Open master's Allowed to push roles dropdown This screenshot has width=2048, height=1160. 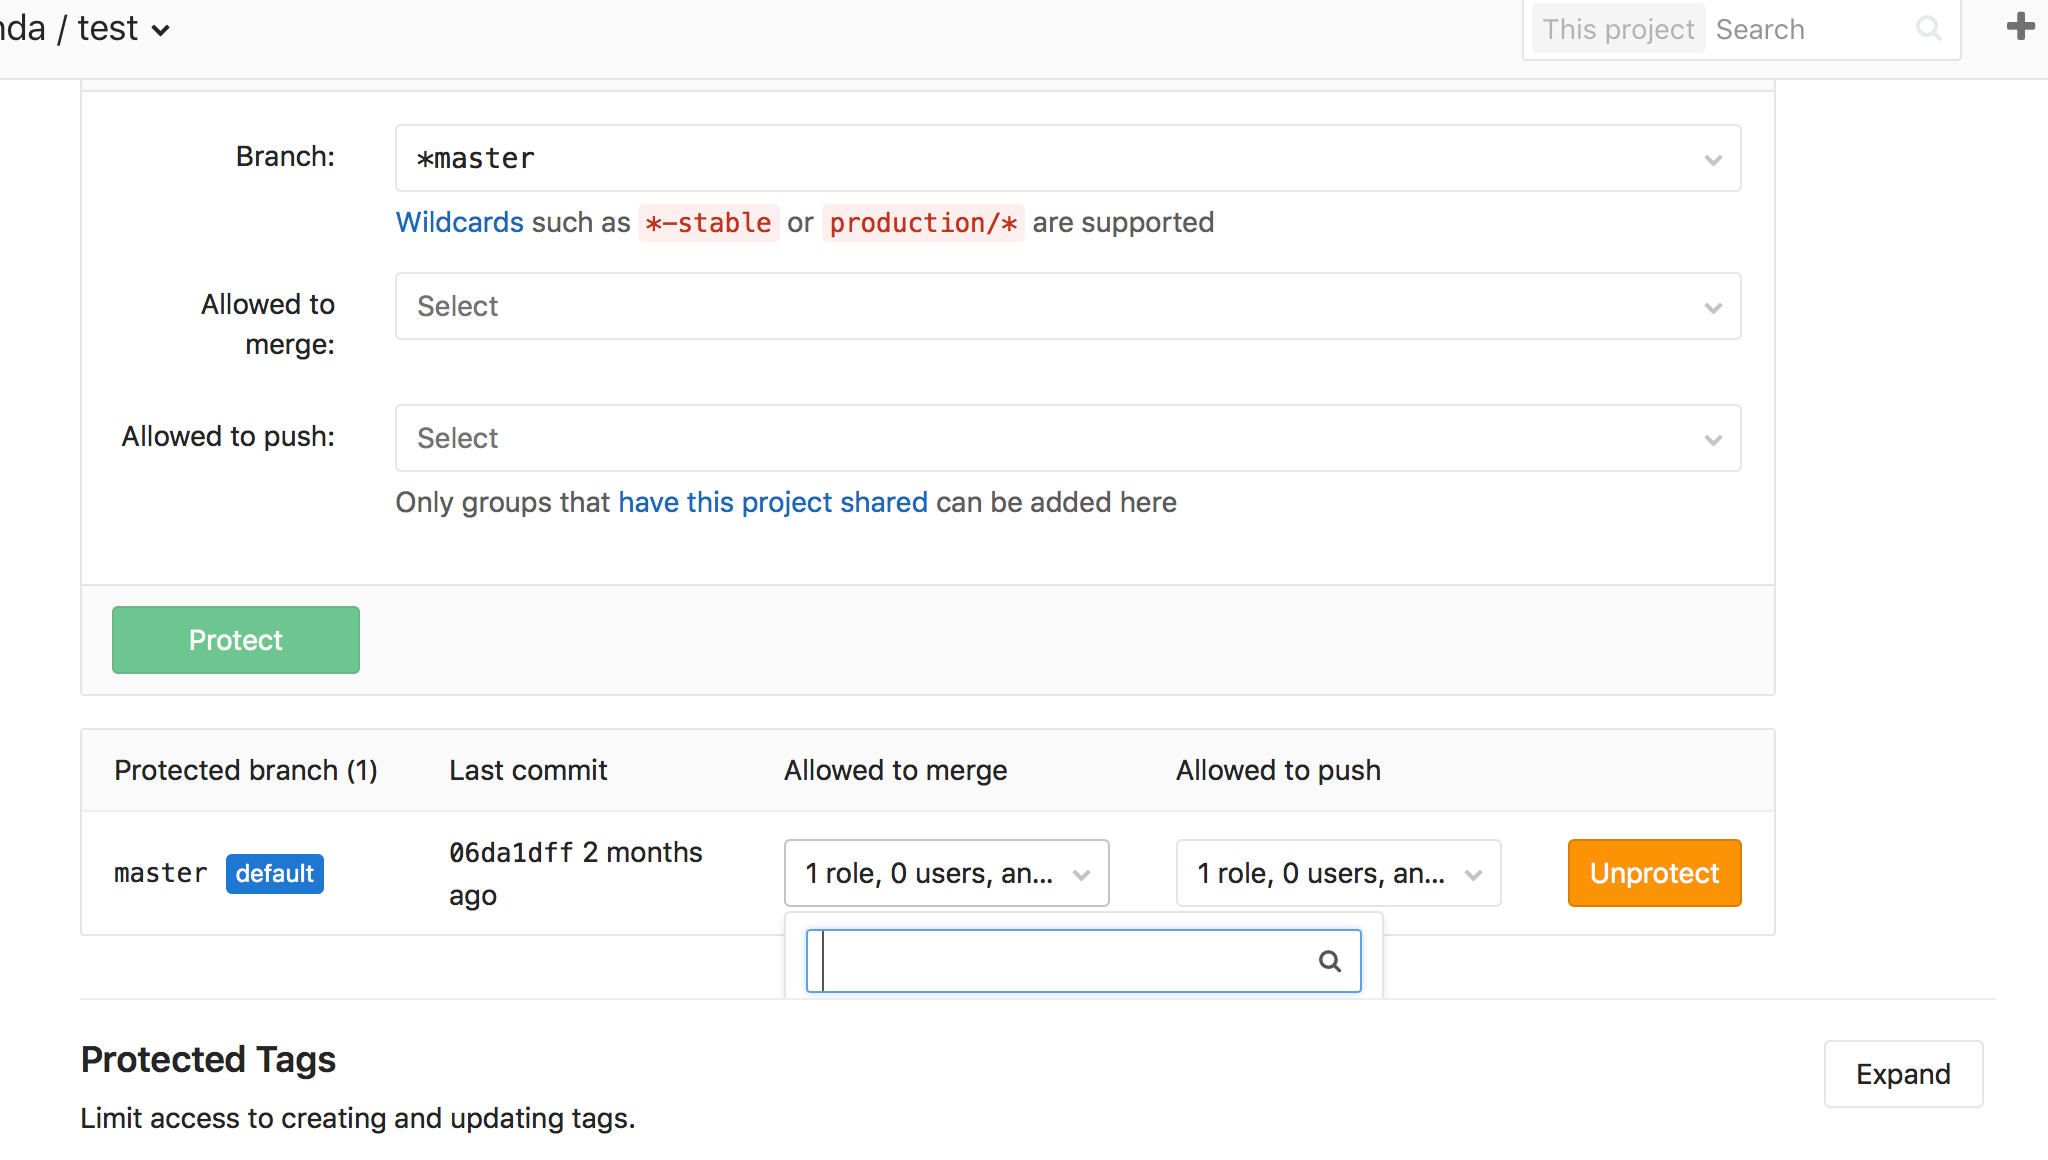[1338, 873]
